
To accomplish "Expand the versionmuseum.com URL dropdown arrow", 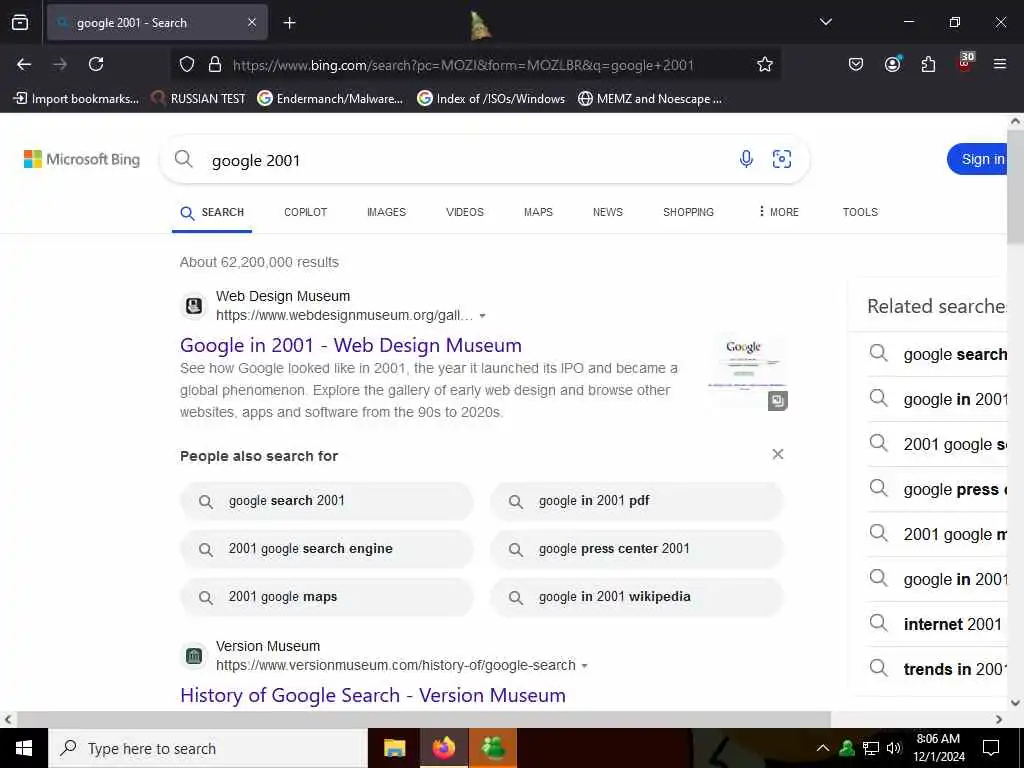I will (x=584, y=666).
